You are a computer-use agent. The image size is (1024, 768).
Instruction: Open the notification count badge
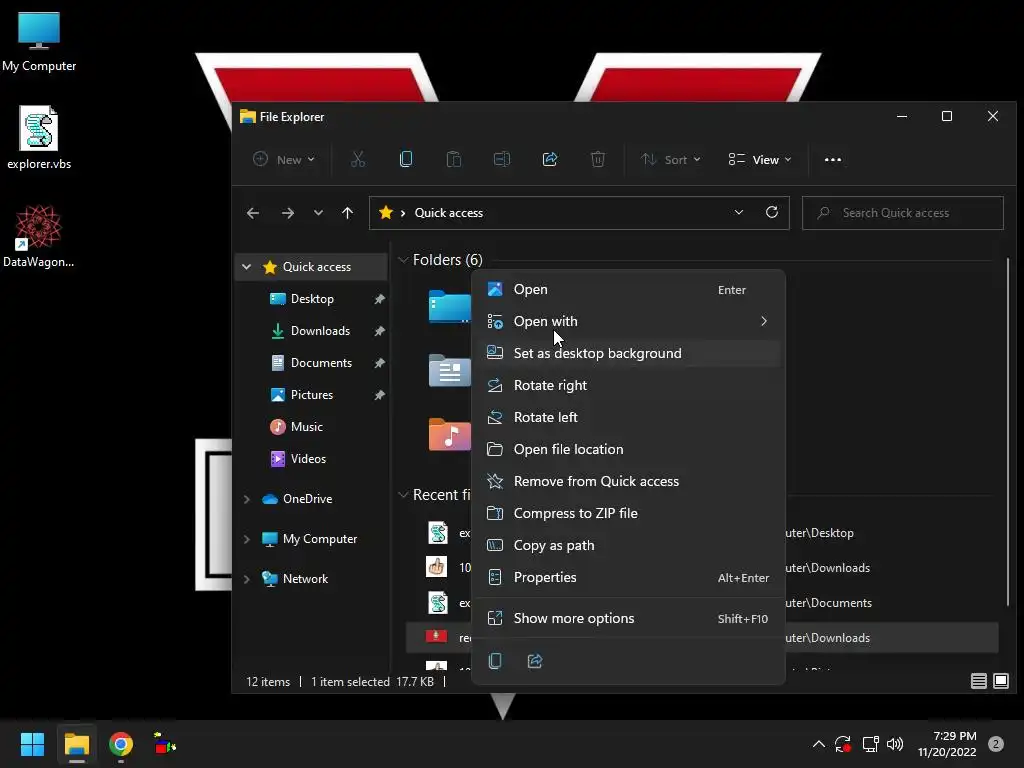click(x=995, y=744)
